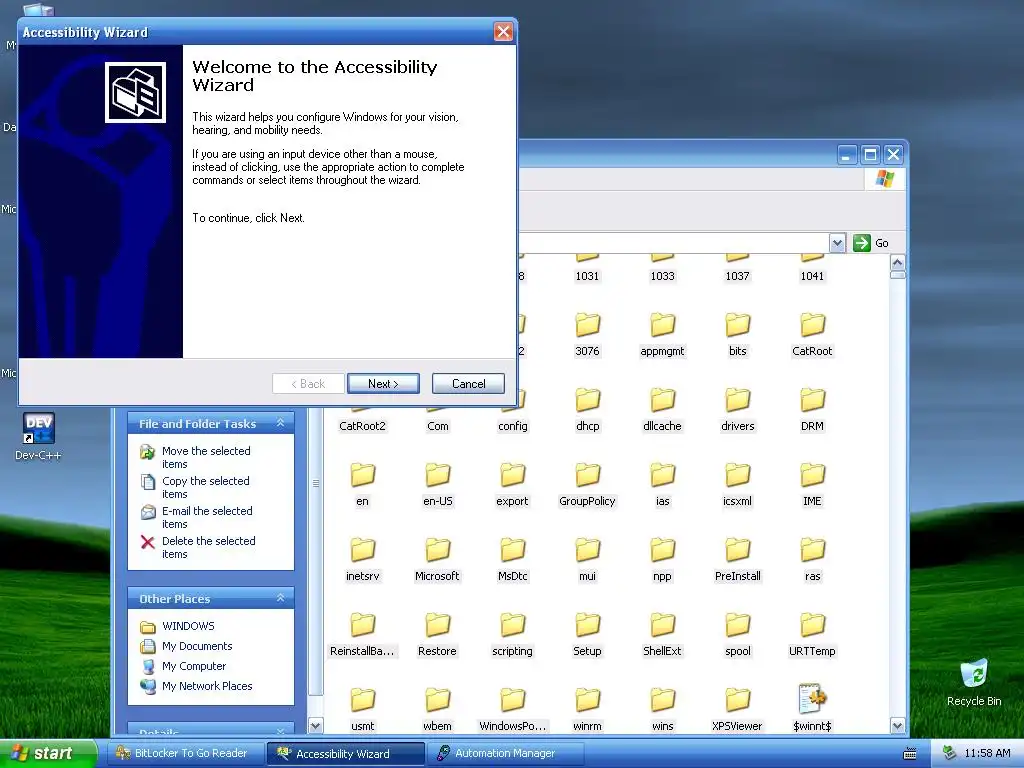Viewport: 1024px width, 768px height.
Task: Open My Computer in Other Places
Action: [194, 666]
